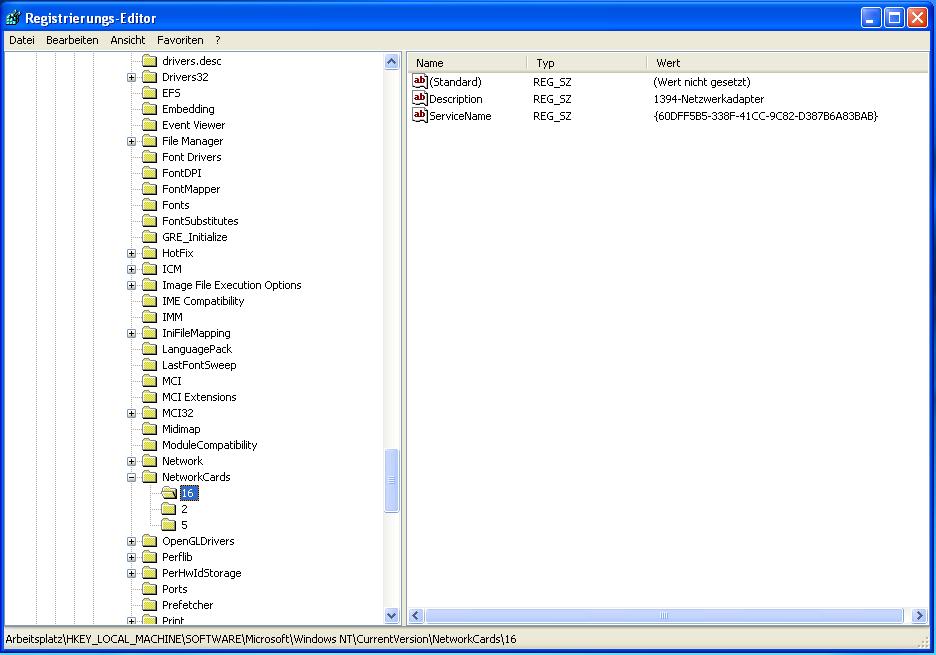Open the Favoriten menu
The width and height of the screenshot is (936, 655).
180,40
